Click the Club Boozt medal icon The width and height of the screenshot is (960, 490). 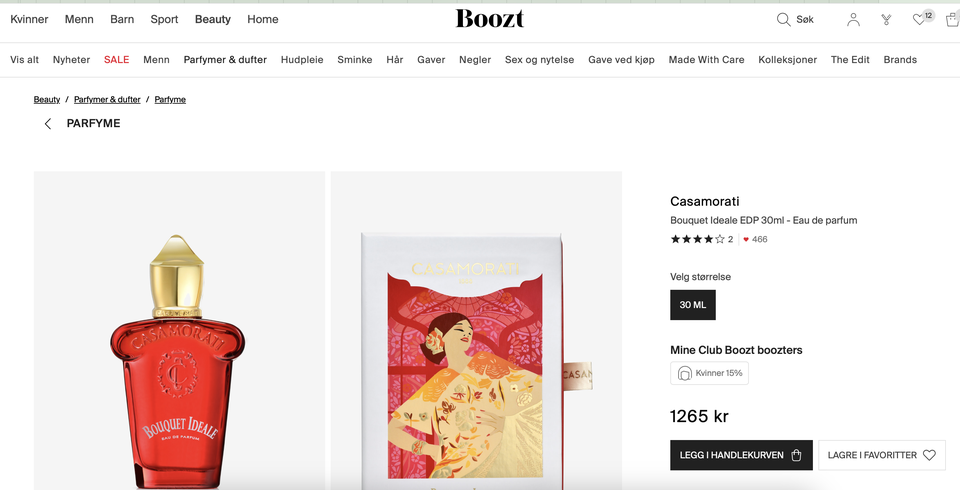coord(886,20)
